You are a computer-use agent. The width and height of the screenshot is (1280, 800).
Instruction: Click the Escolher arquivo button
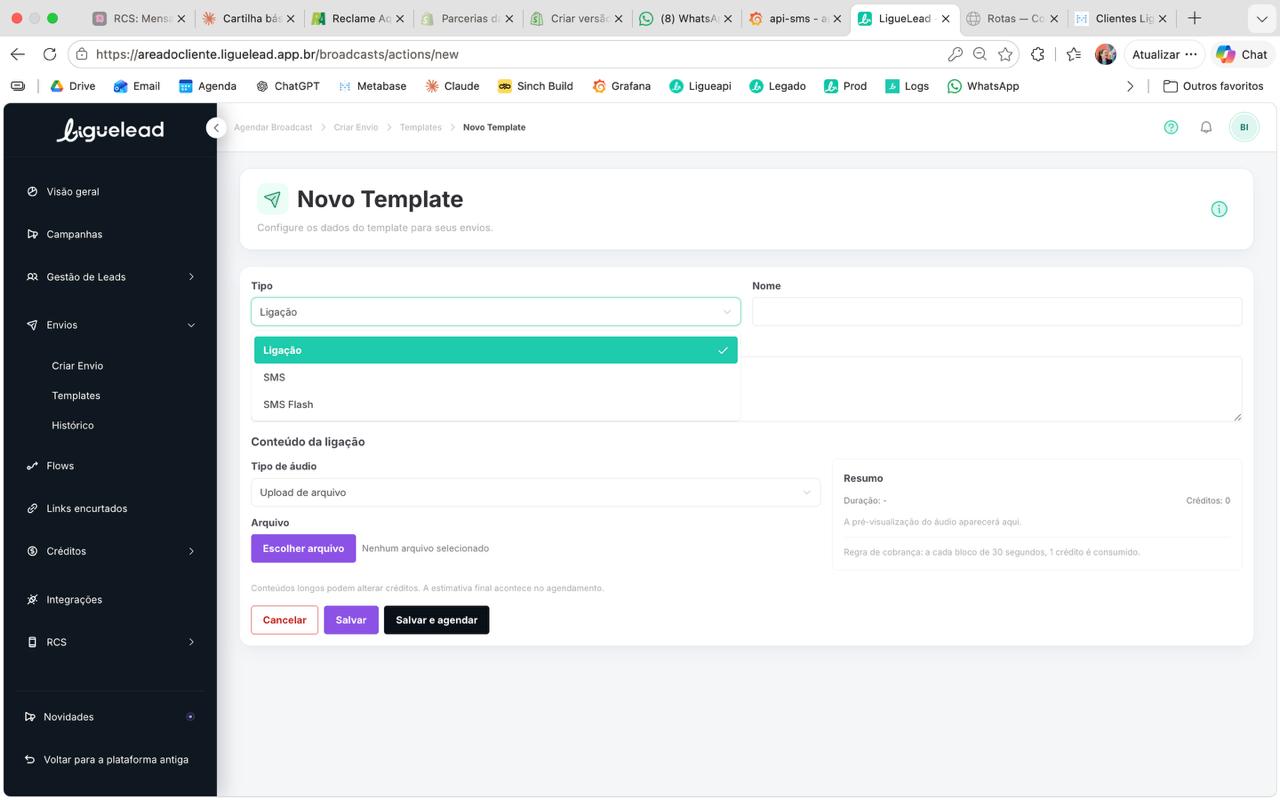(x=303, y=548)
